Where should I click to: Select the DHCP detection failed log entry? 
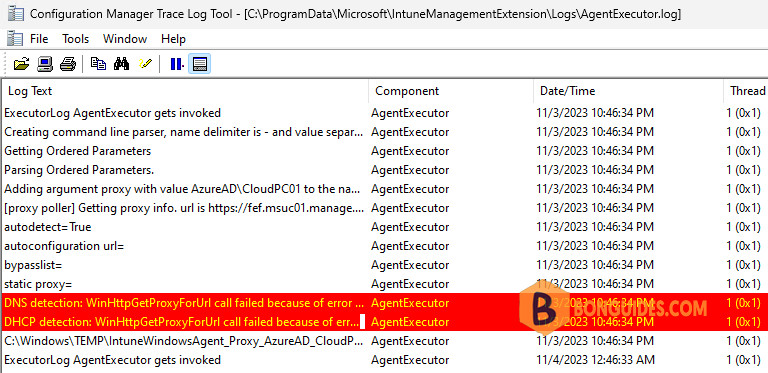pyautogui.click(x=384, y=322)
